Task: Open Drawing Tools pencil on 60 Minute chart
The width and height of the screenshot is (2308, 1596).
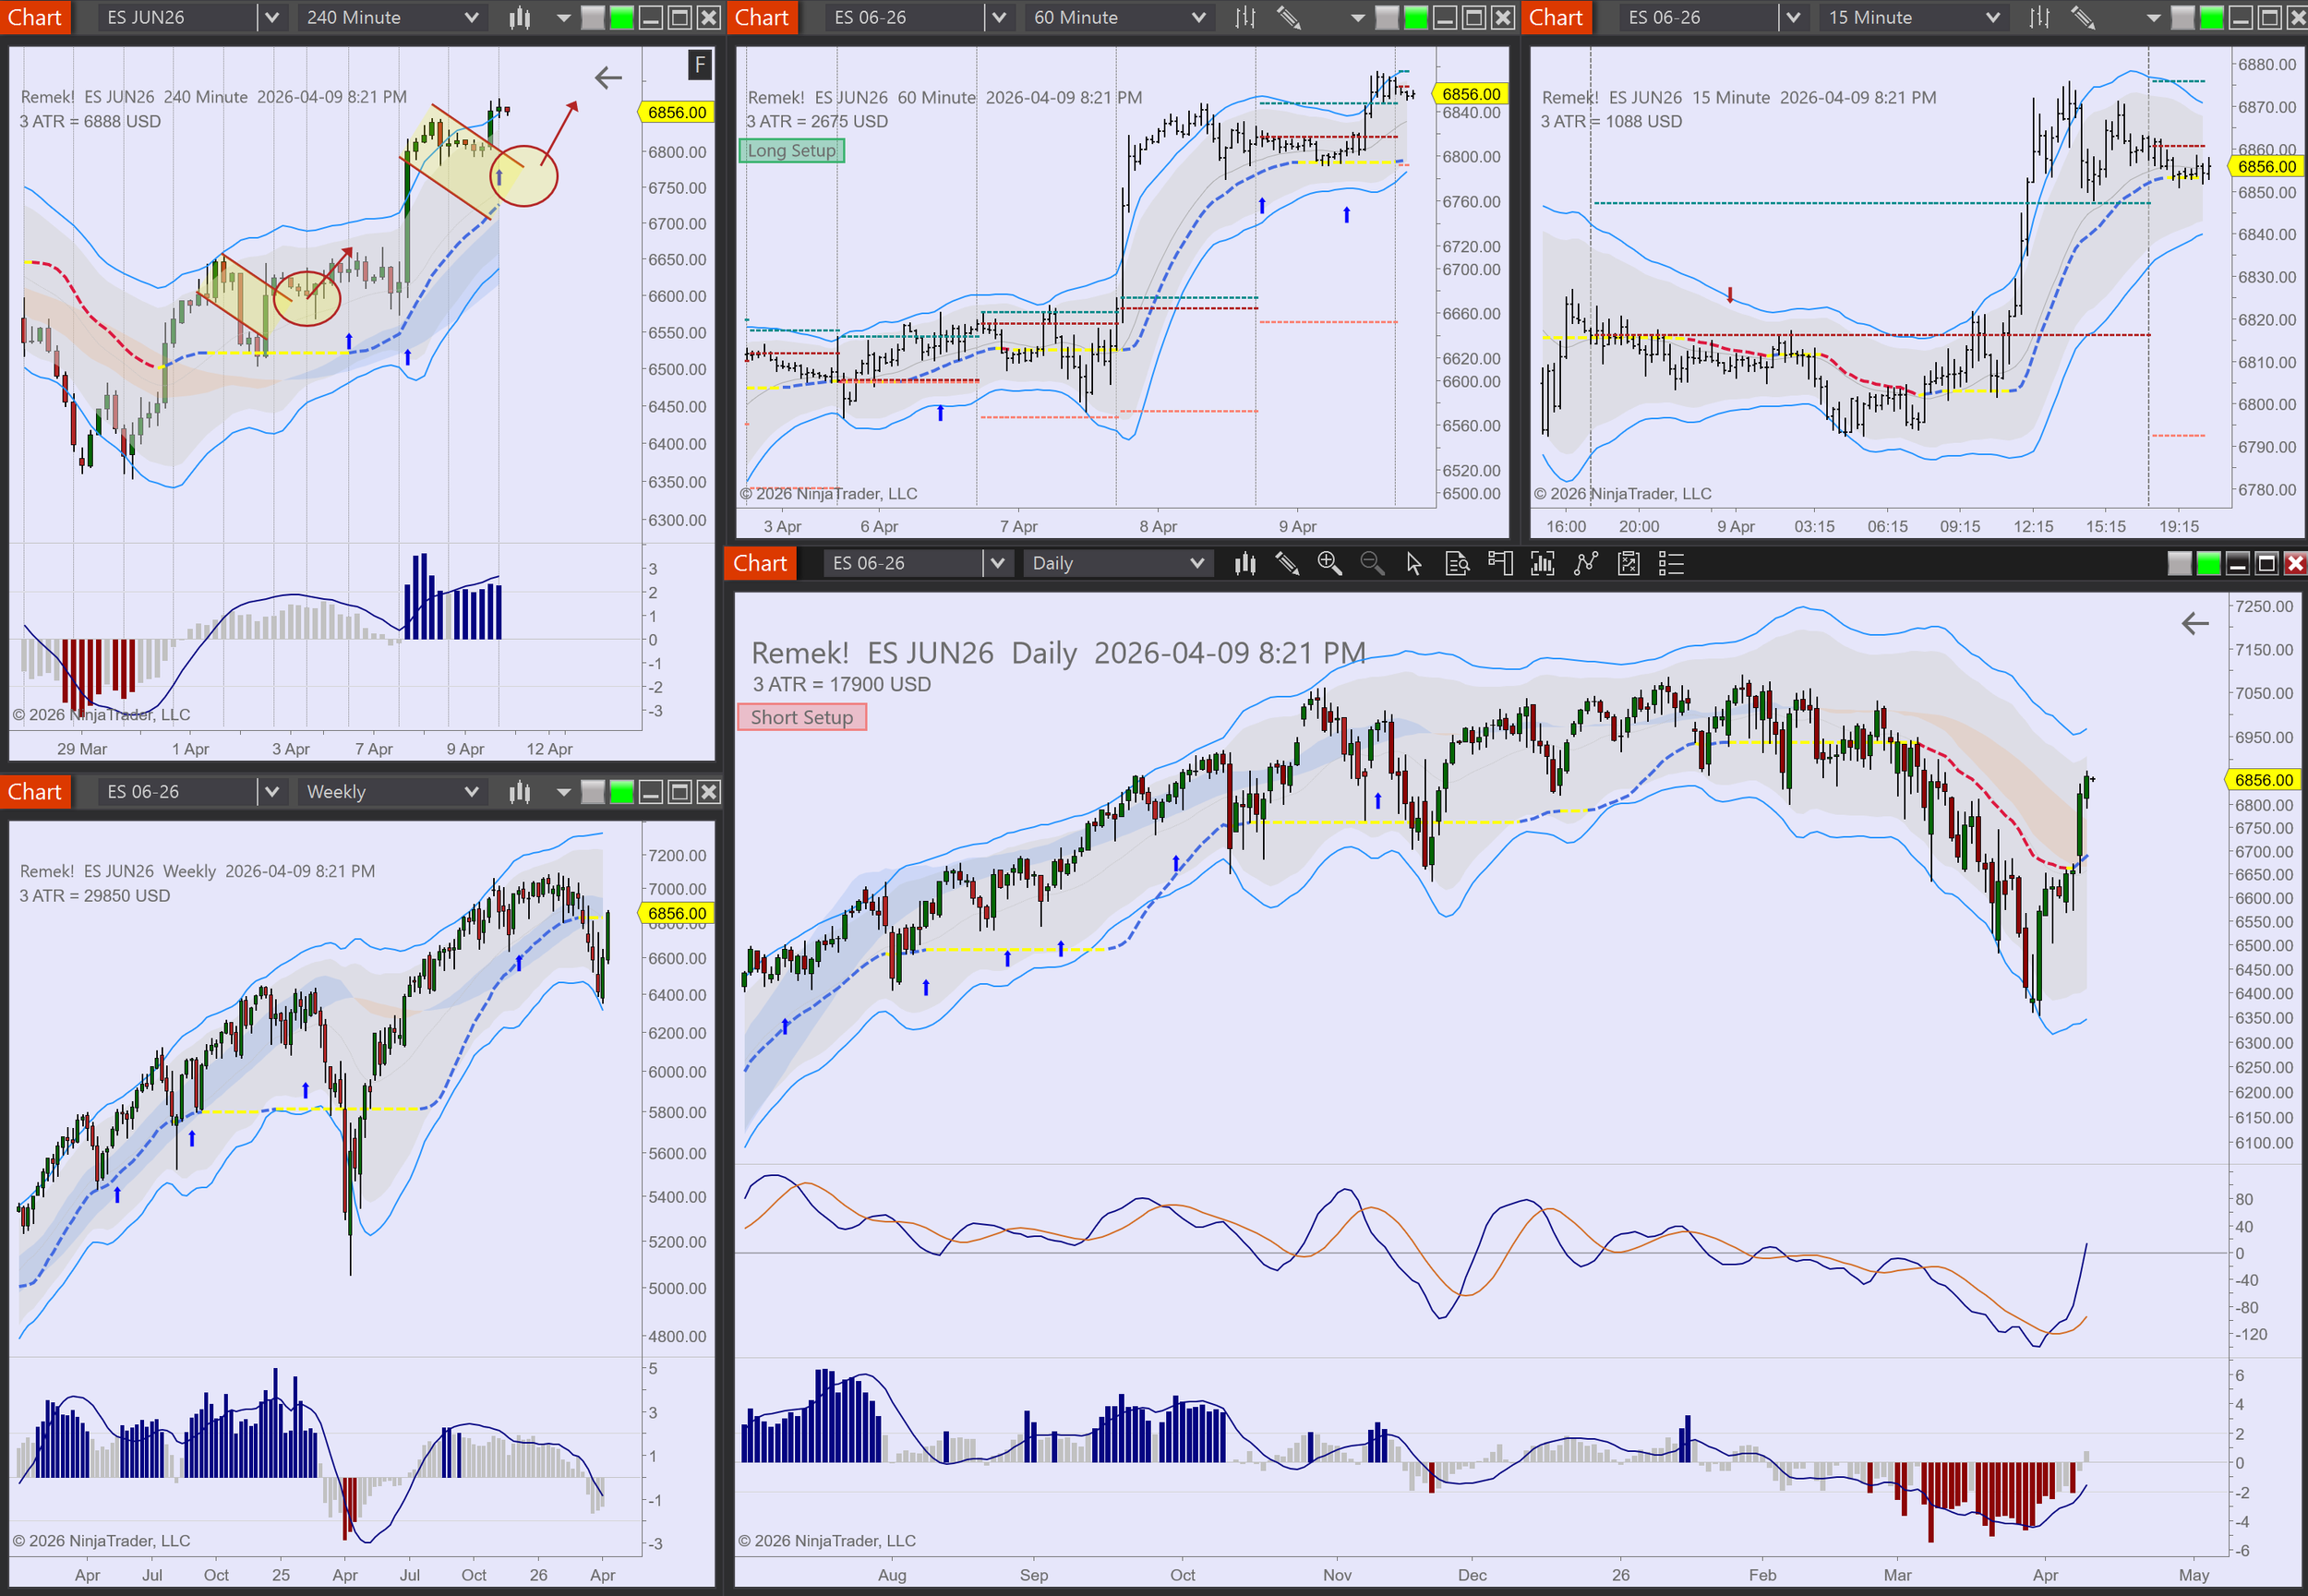Action: (1288, 17)
